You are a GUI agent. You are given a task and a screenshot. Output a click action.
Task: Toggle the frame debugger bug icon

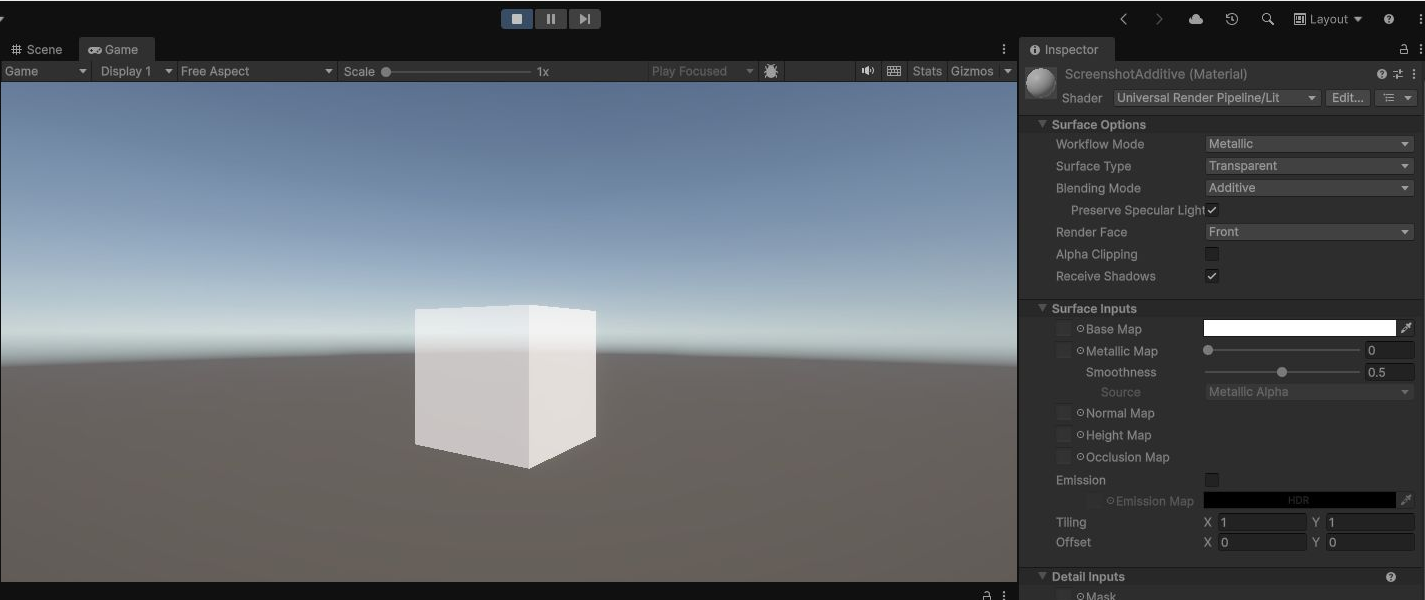click(771, 71)
